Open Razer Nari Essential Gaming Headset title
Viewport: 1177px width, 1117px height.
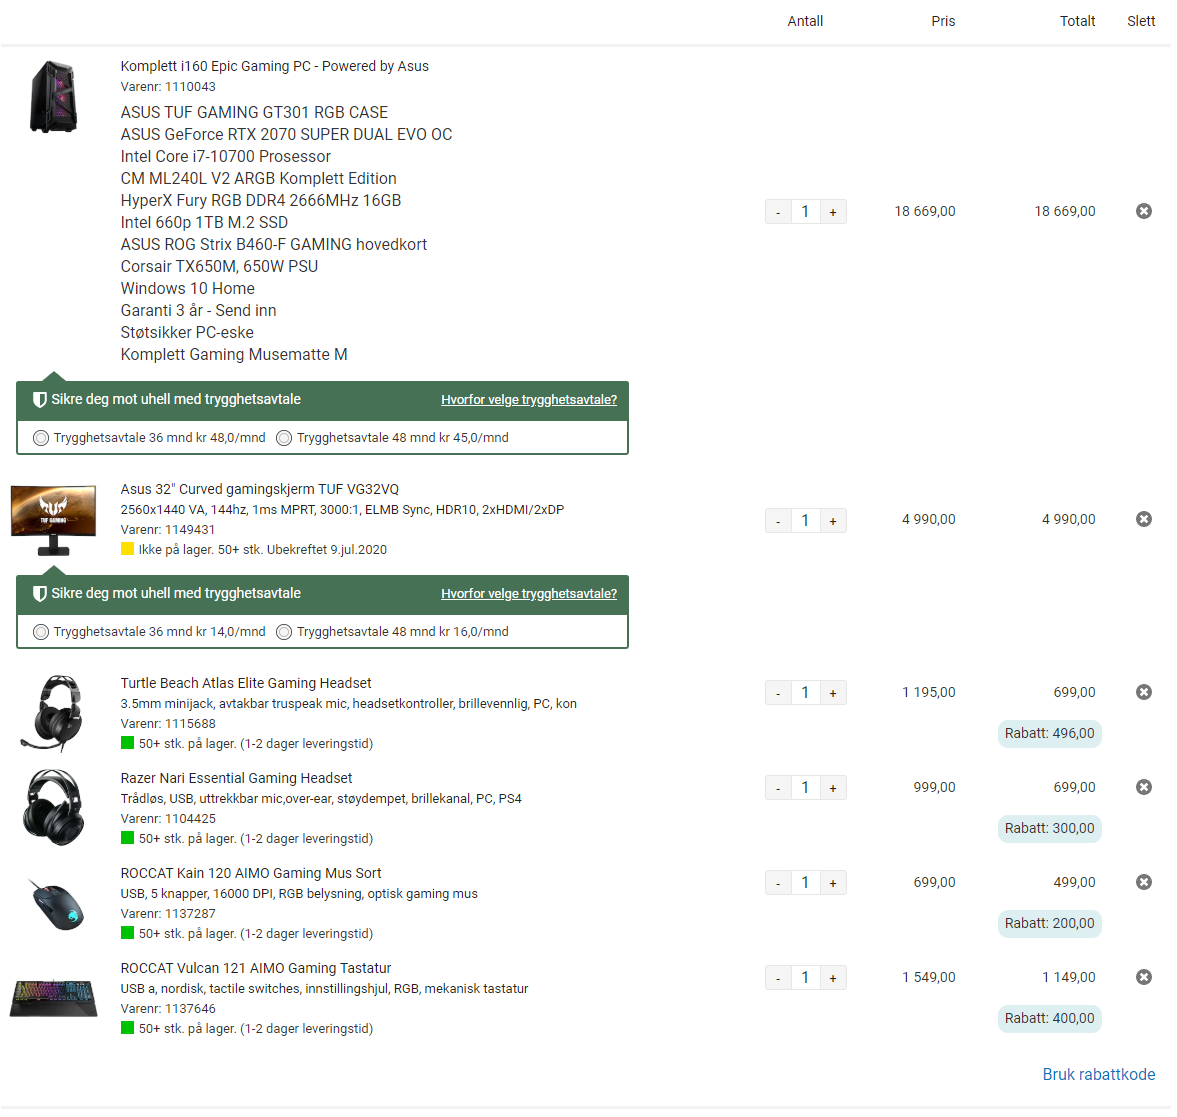(236, 778)
